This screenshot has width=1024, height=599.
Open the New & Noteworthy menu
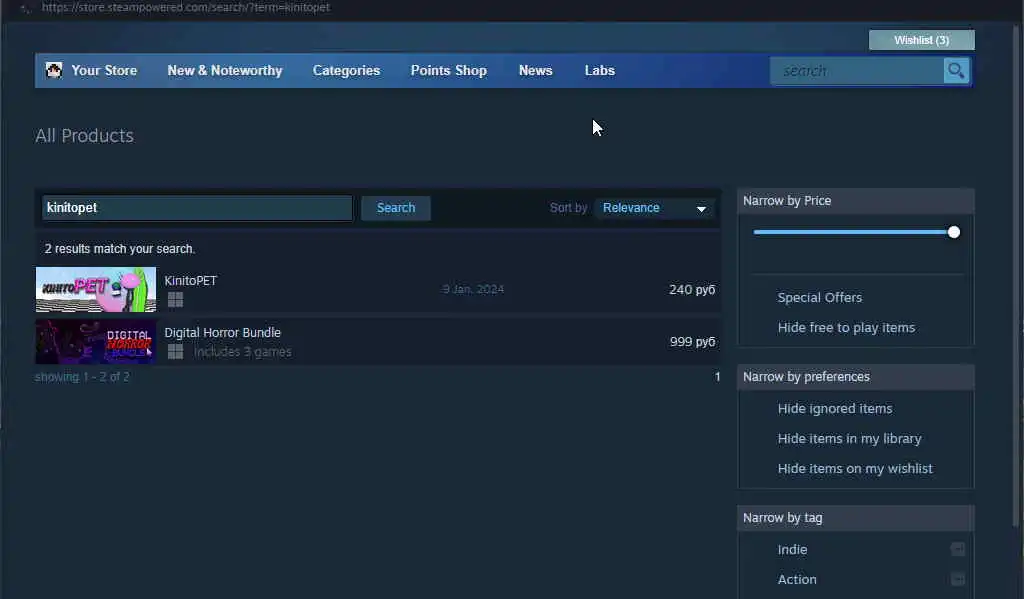pyautogui.click(x=225, y=71)
